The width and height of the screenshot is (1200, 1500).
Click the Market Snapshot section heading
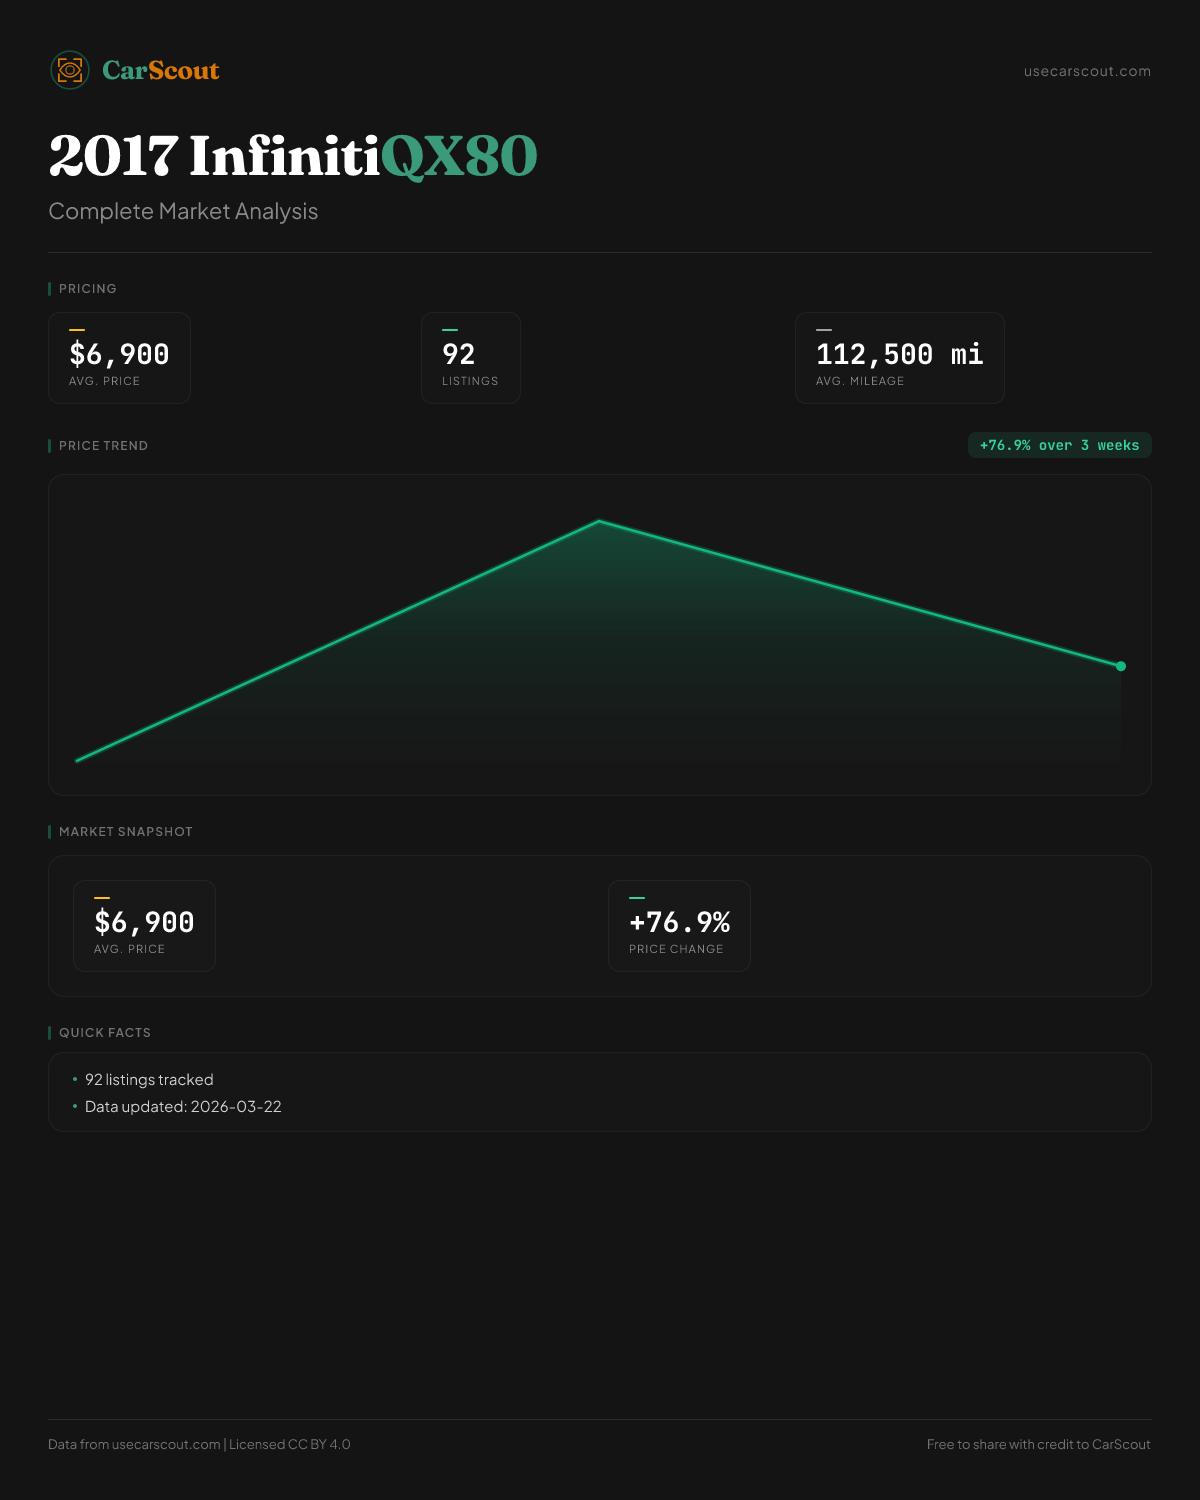click(125, 832)
